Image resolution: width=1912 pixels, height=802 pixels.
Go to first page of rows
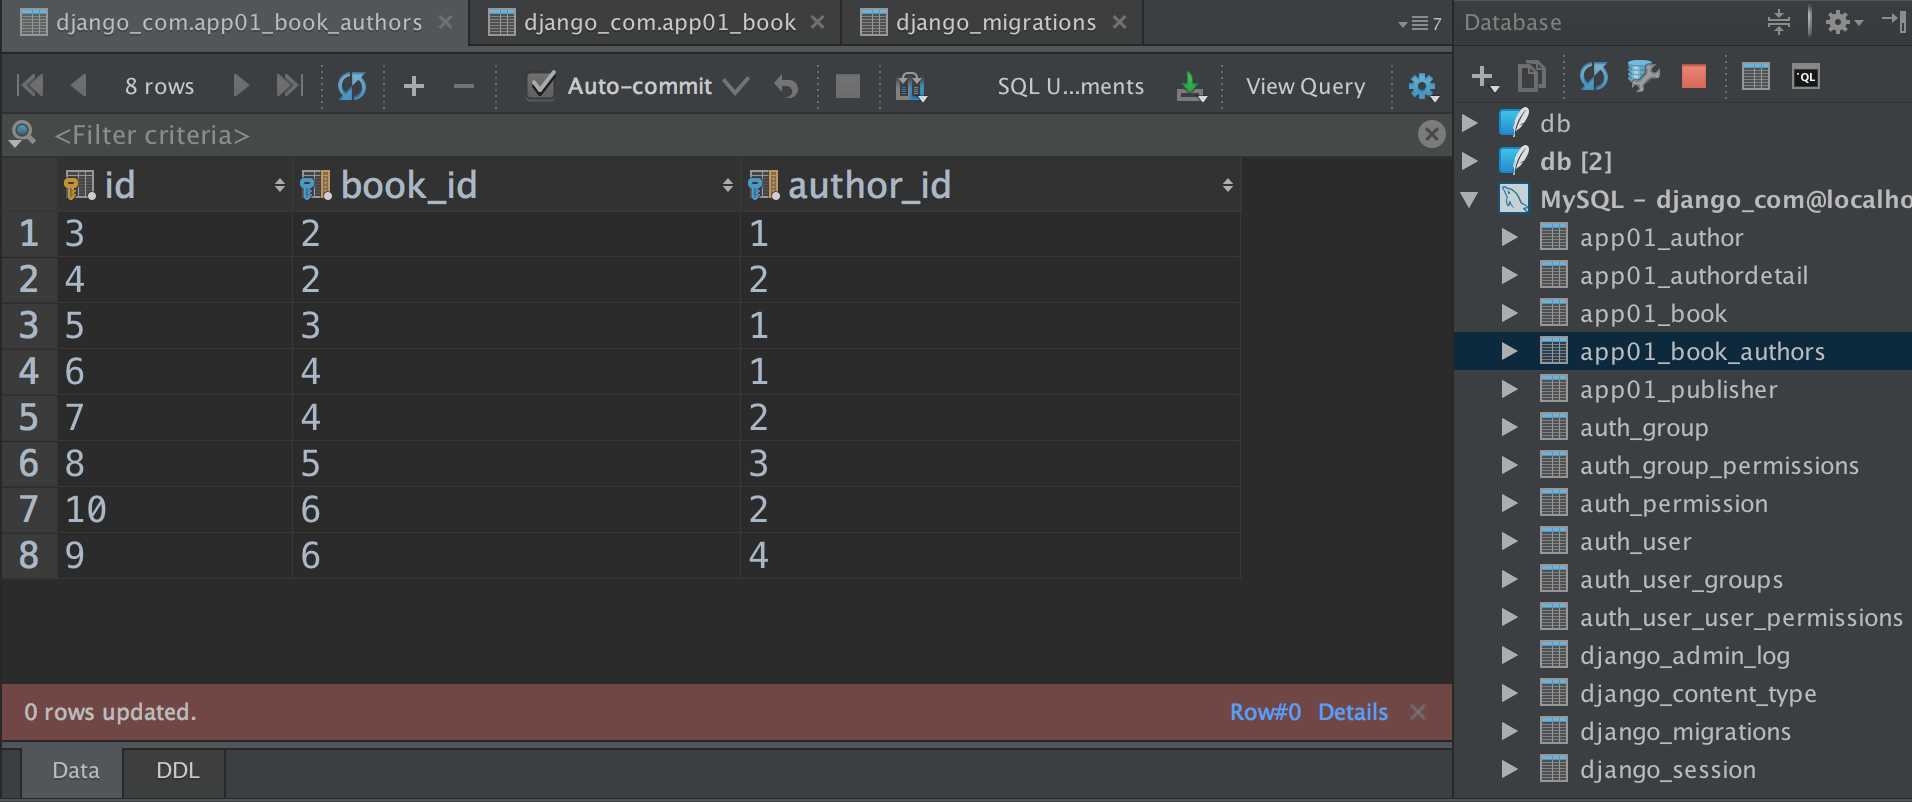(x=30, y=86)
